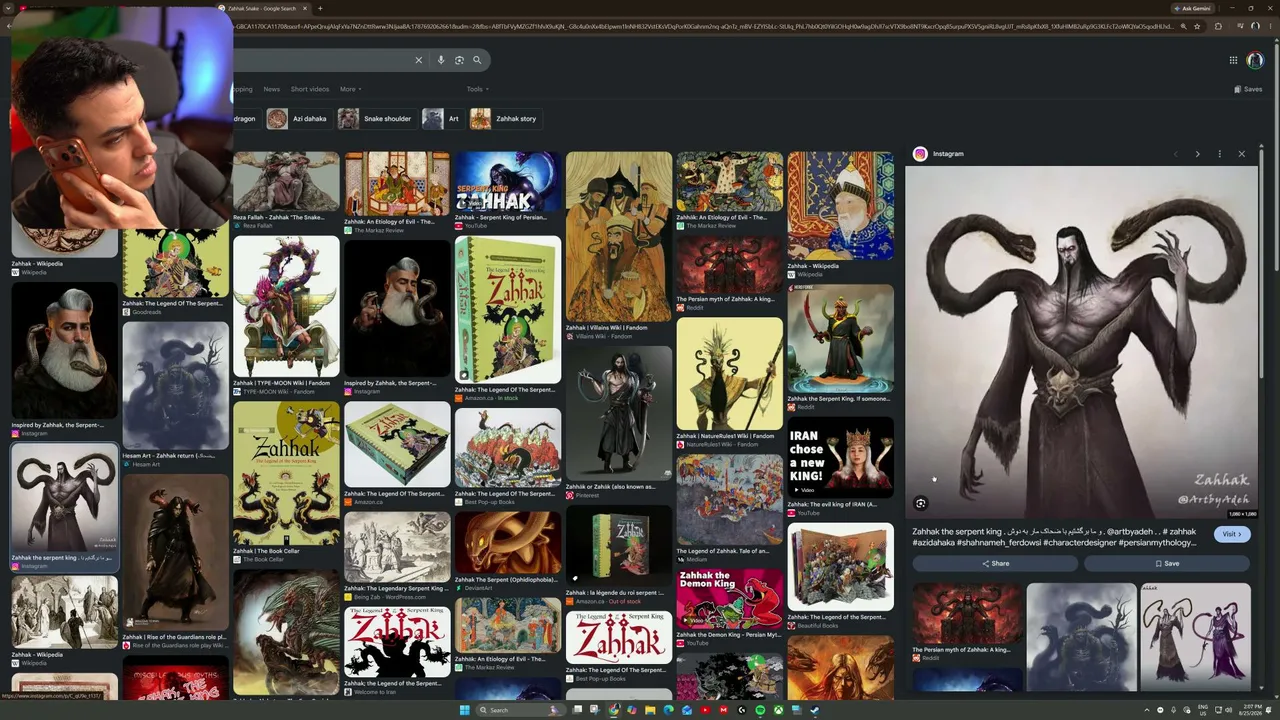Open the Reza Fallah Zahhak thumbnail
This screenshot has height=720, width=1280.
(x=286, y=182)
